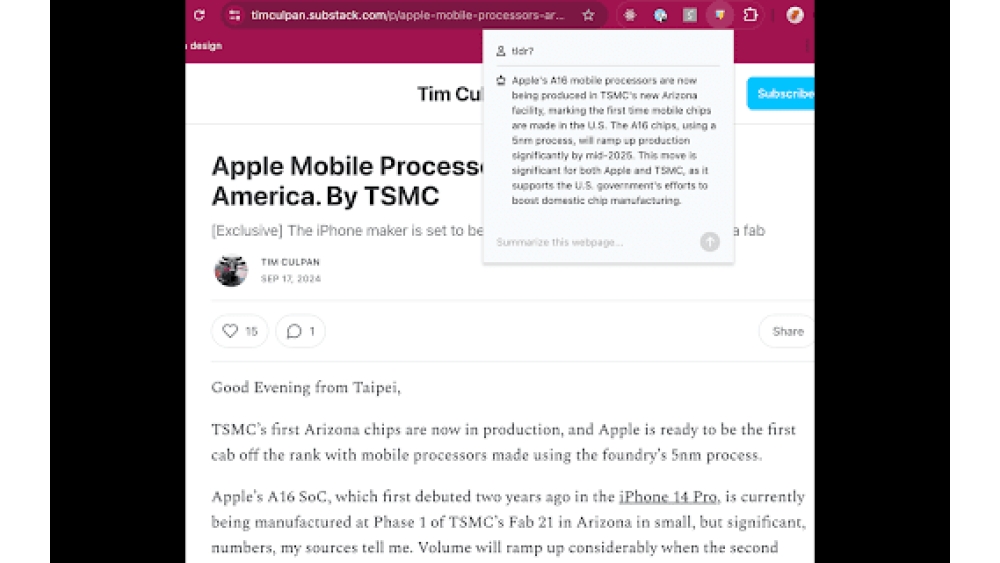This screenshot has height=563, width=1000.
Task: Click the round globe extension icon
Action: [x=660, y=15]
